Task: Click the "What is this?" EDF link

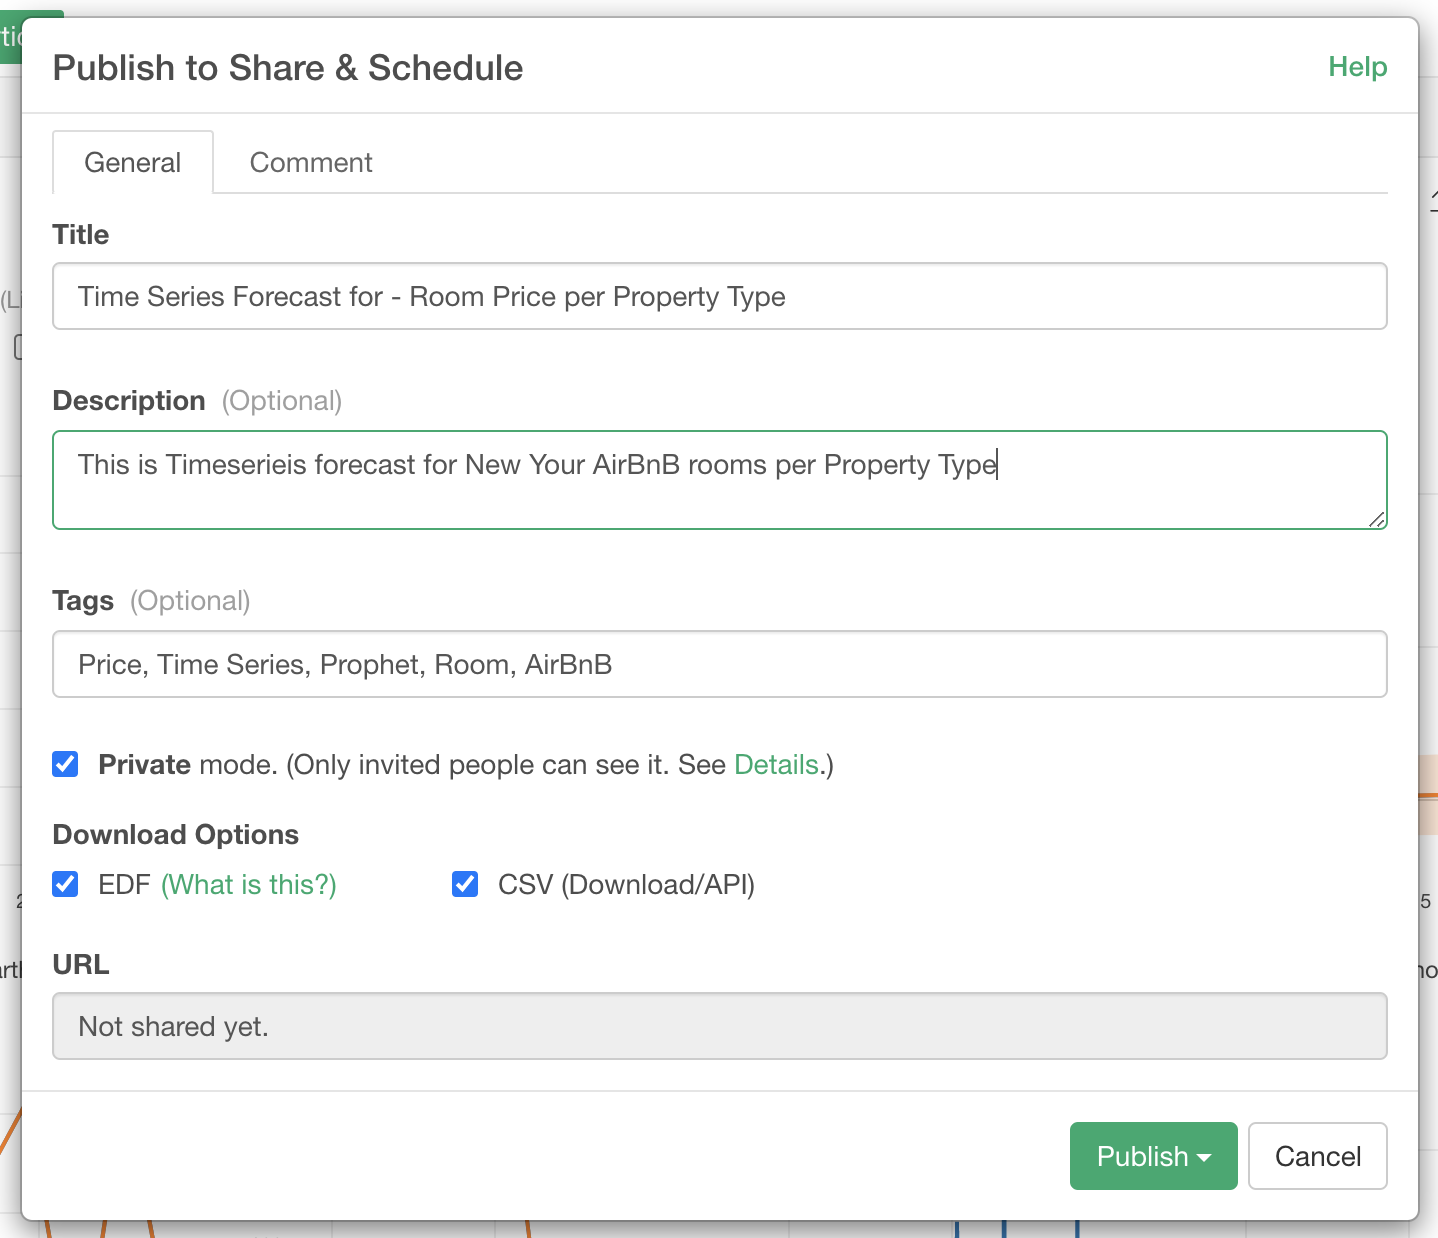Action: pyautogui.click(x=249, y=885)
